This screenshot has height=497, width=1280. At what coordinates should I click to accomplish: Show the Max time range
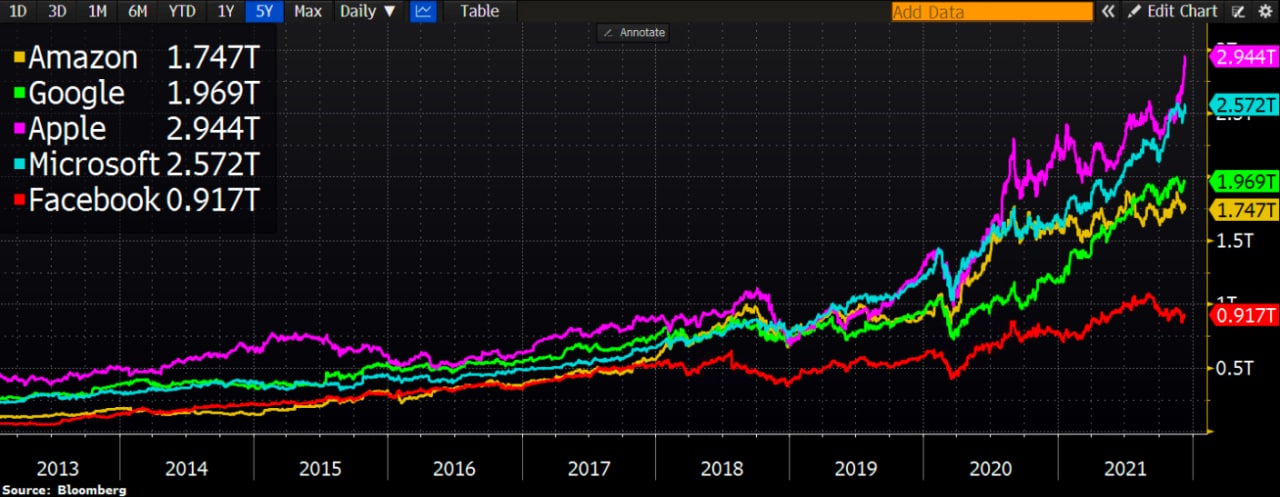pyautogui.click(x=308, y=11)
